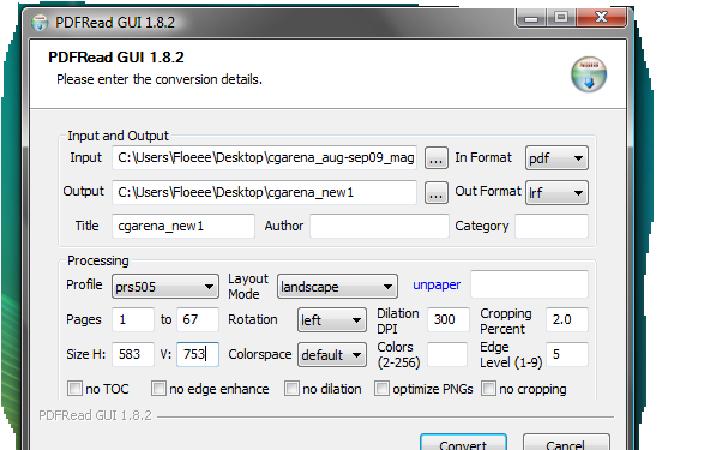Viewport: 720px width, 450px height.
Task: Click the PDFRead title bar app icon
Action: pyautogui.click(x=40, y=22)
